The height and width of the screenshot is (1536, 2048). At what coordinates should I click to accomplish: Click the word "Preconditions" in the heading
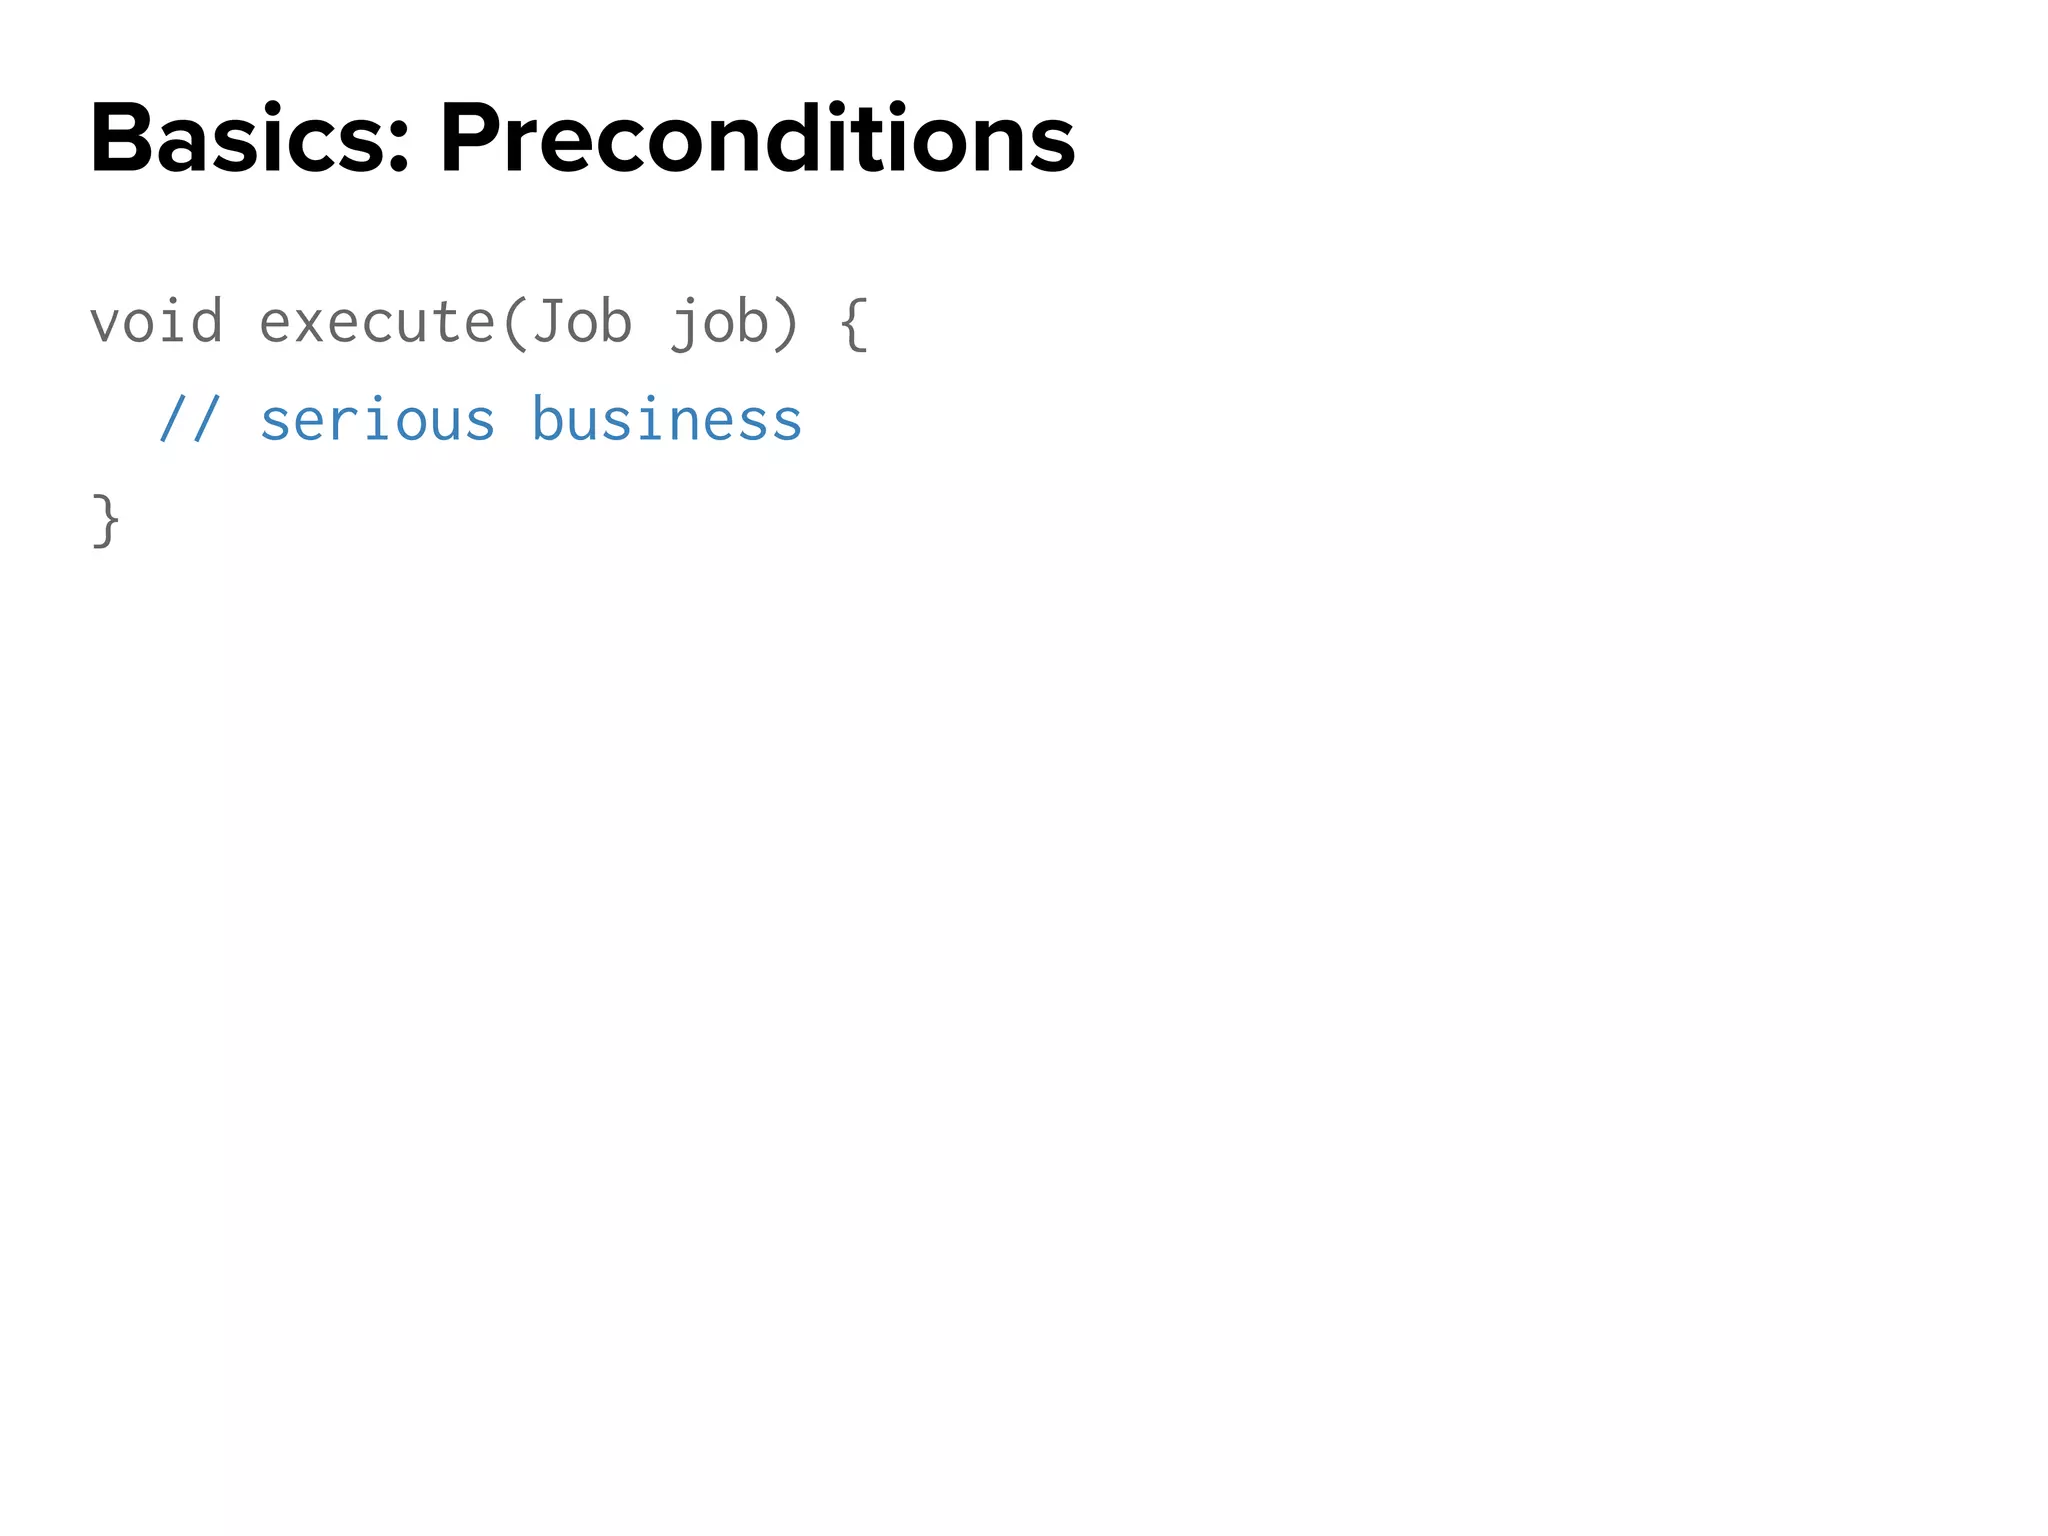point(757,139)
